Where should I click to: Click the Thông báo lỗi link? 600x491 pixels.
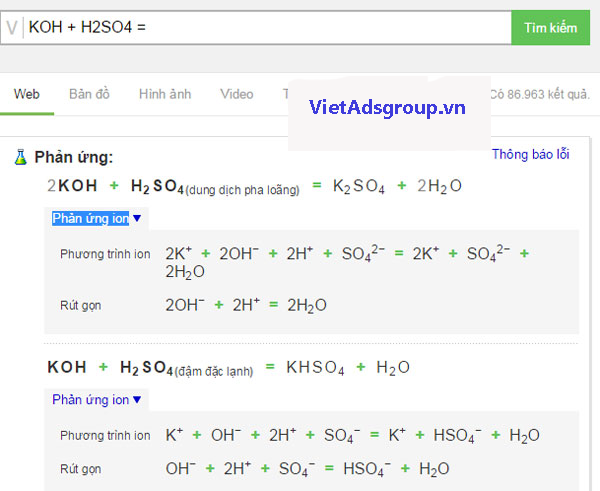click(x=530, y=154)
